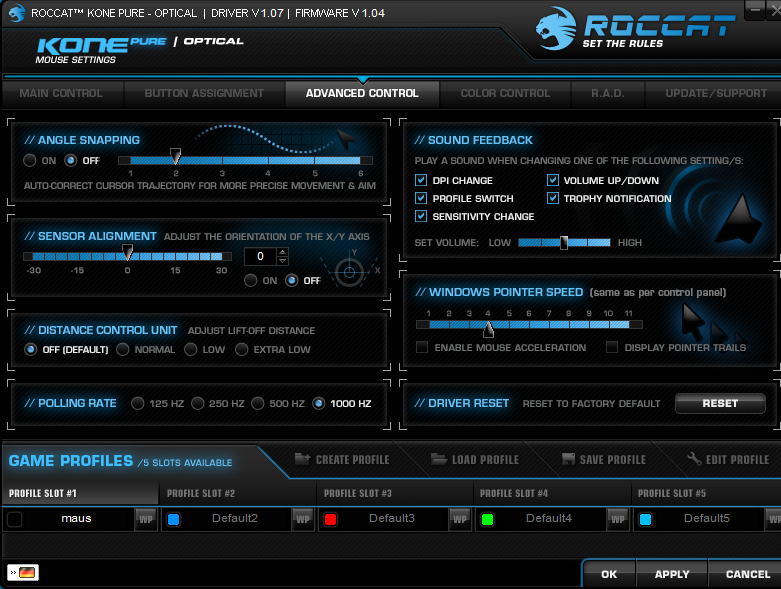Image resolution: width=781 pixels, height=589 pixels.
Task: Set Distance Control Unit to Normal
Action: [x=123, y=350]
